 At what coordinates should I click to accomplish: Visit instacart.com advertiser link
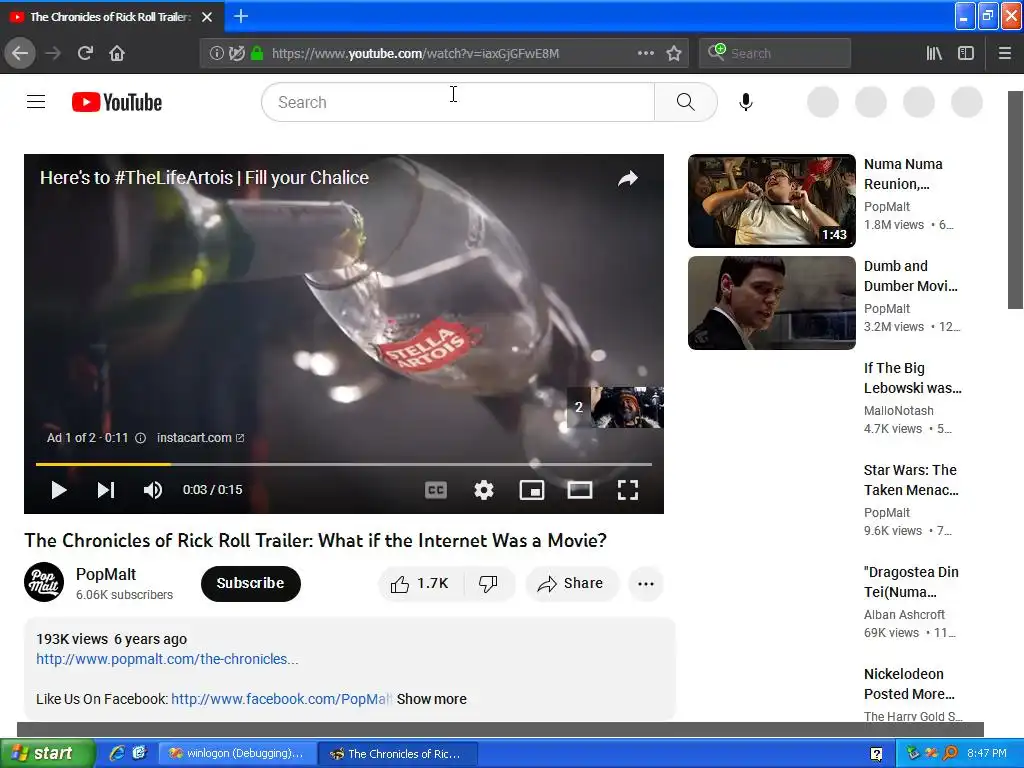[200, 438]
